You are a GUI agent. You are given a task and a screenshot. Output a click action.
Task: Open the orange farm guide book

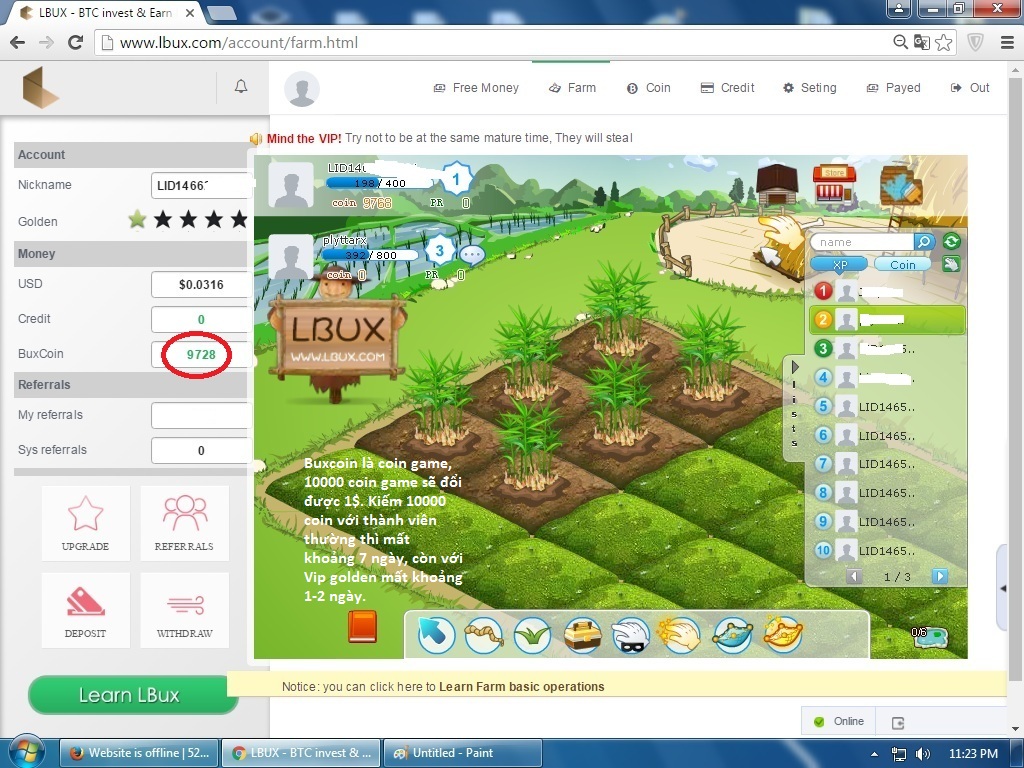pyautogui.click(x=362, y=626)
